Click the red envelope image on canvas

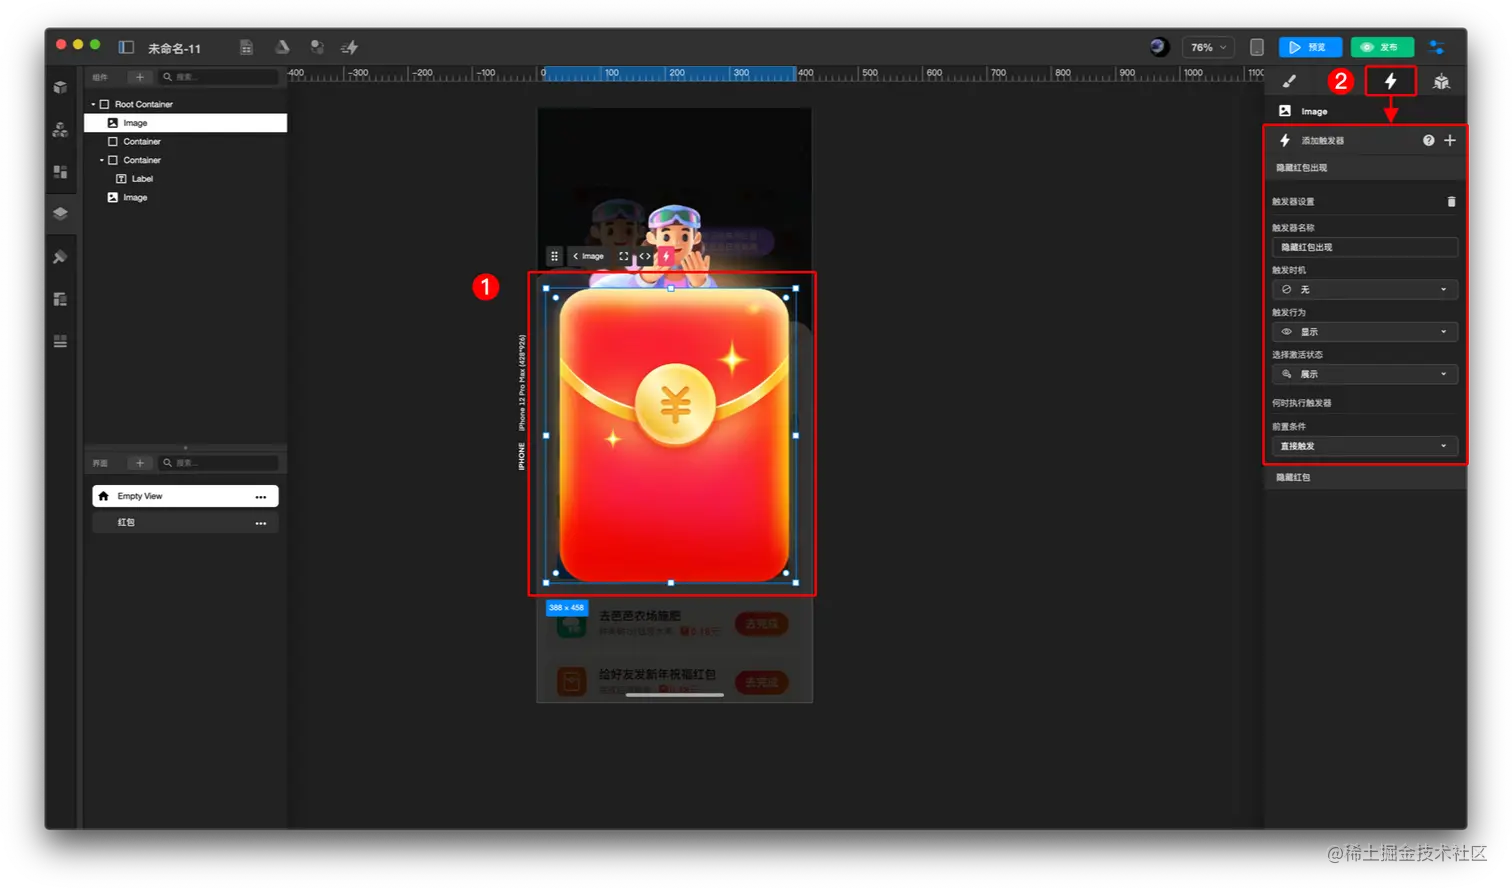point(673,435)
